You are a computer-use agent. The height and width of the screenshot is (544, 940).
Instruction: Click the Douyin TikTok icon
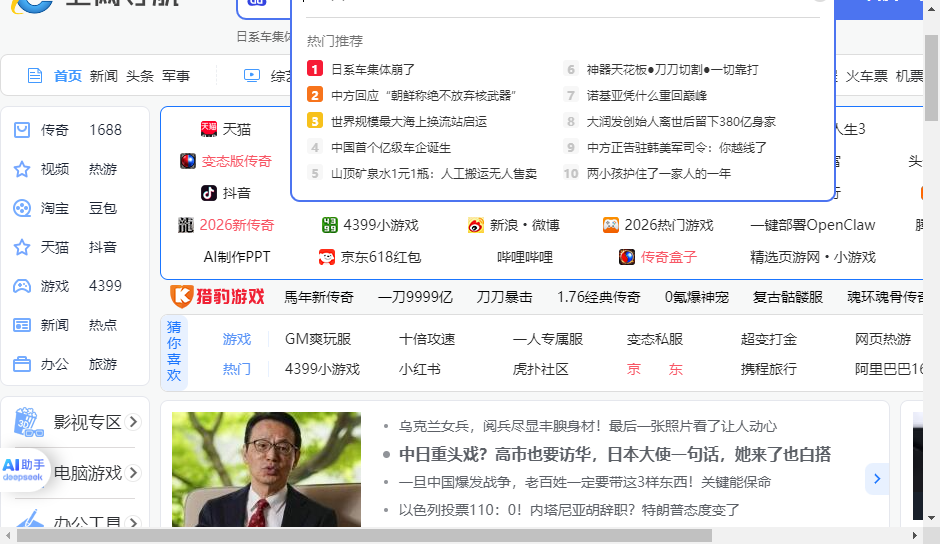click(209, 193)
